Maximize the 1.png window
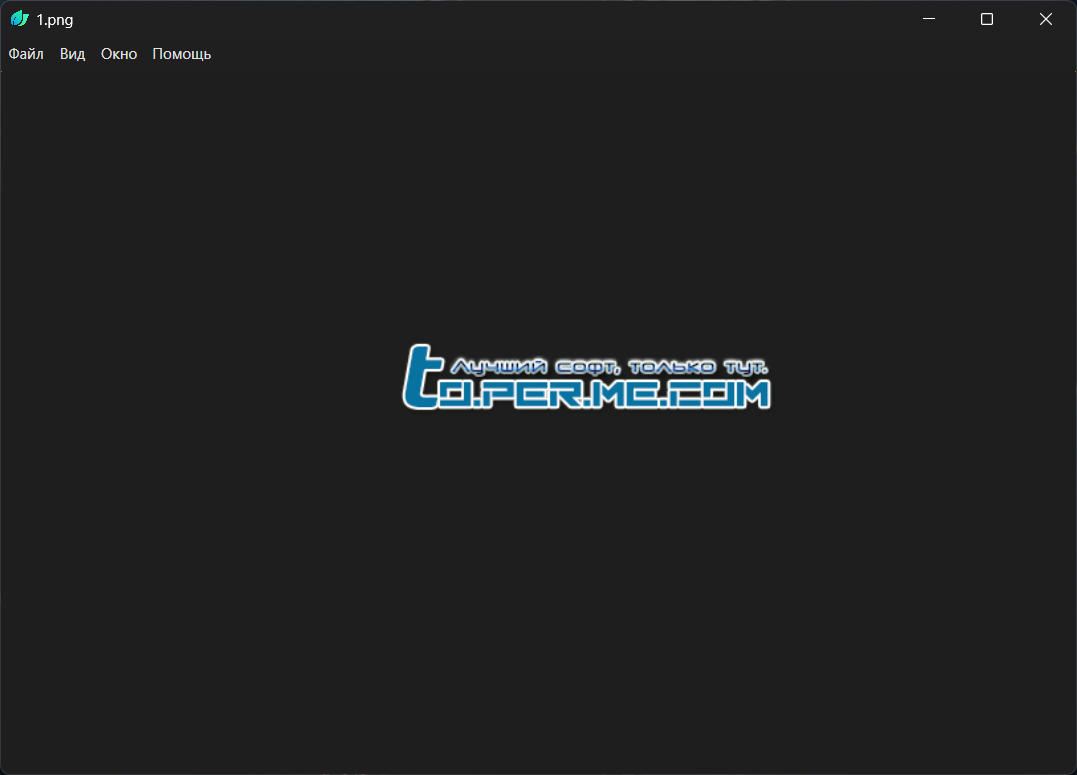The height and width of the screenshot is (775, 1077). (987, 19)
